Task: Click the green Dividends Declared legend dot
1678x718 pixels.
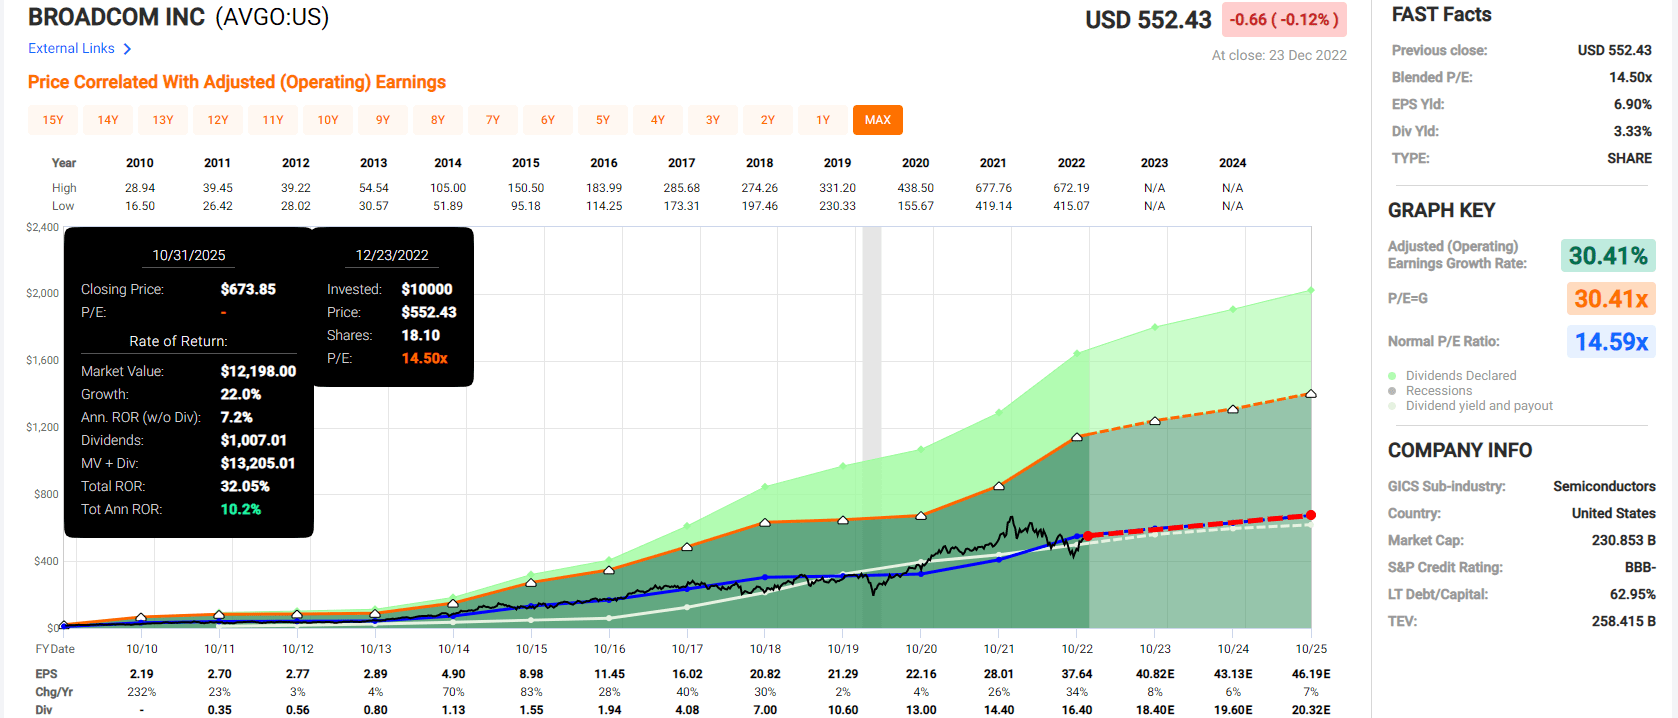Action: (x=1392, y=376)
